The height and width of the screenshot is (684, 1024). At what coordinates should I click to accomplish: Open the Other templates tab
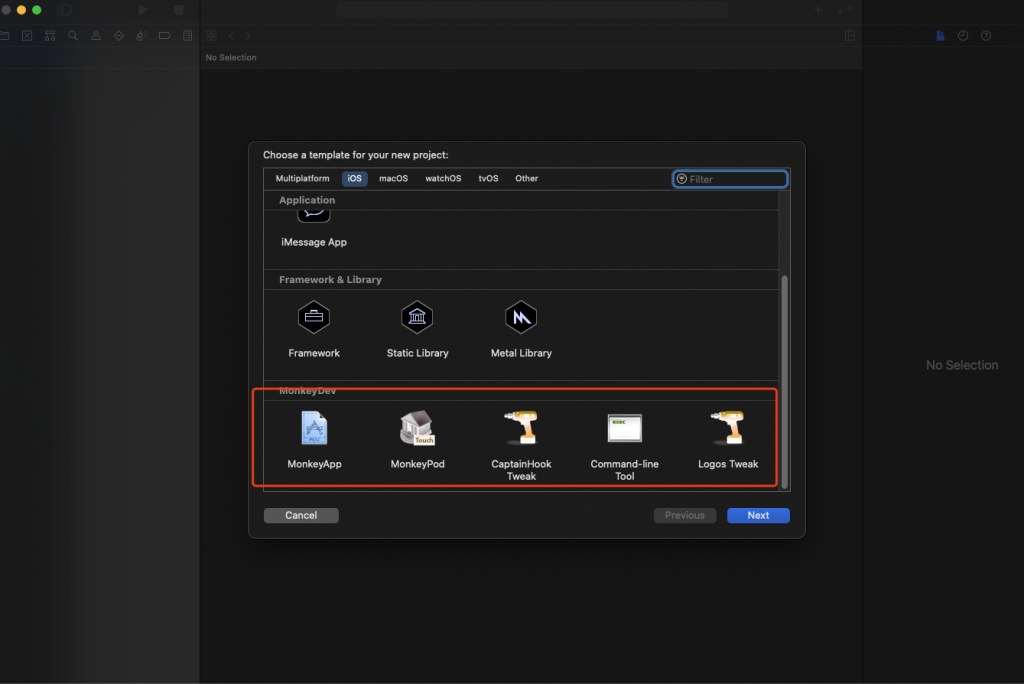click(x=526, y=179)
